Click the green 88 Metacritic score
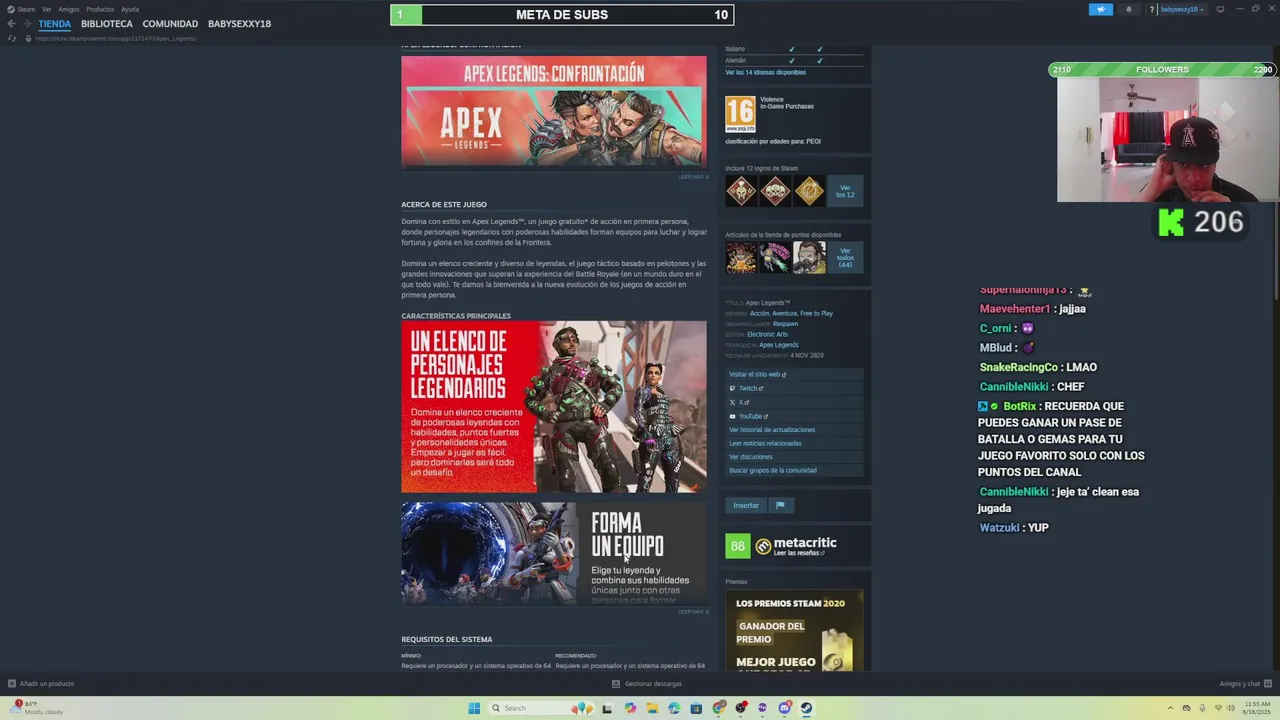1280x720 pixels. [x=737, y=546]
